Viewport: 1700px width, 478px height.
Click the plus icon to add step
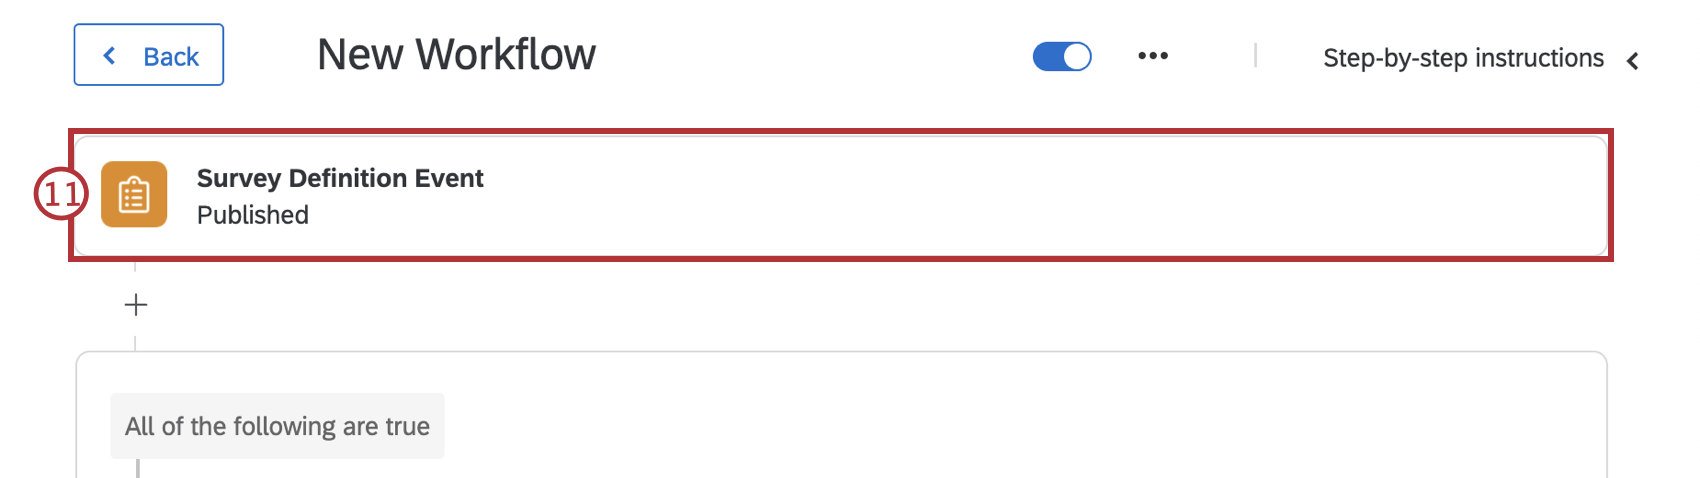pyautogui.click(x=136, y=305)
